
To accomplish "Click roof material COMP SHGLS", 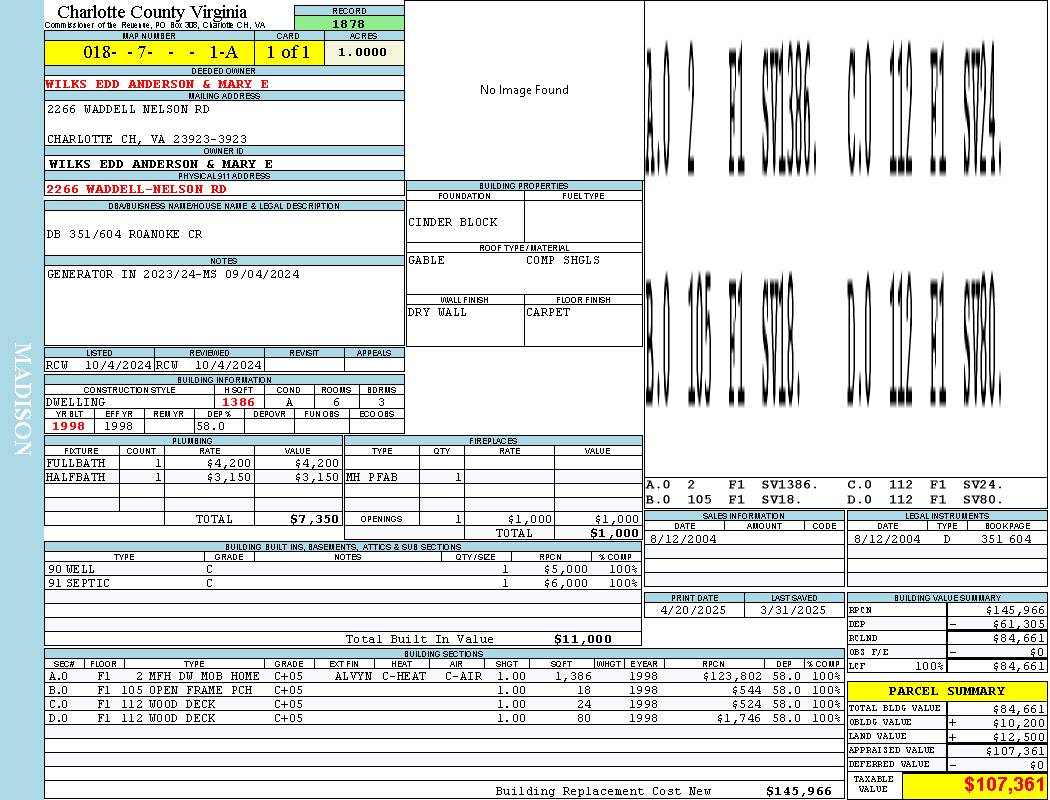I will pos(562,260).
